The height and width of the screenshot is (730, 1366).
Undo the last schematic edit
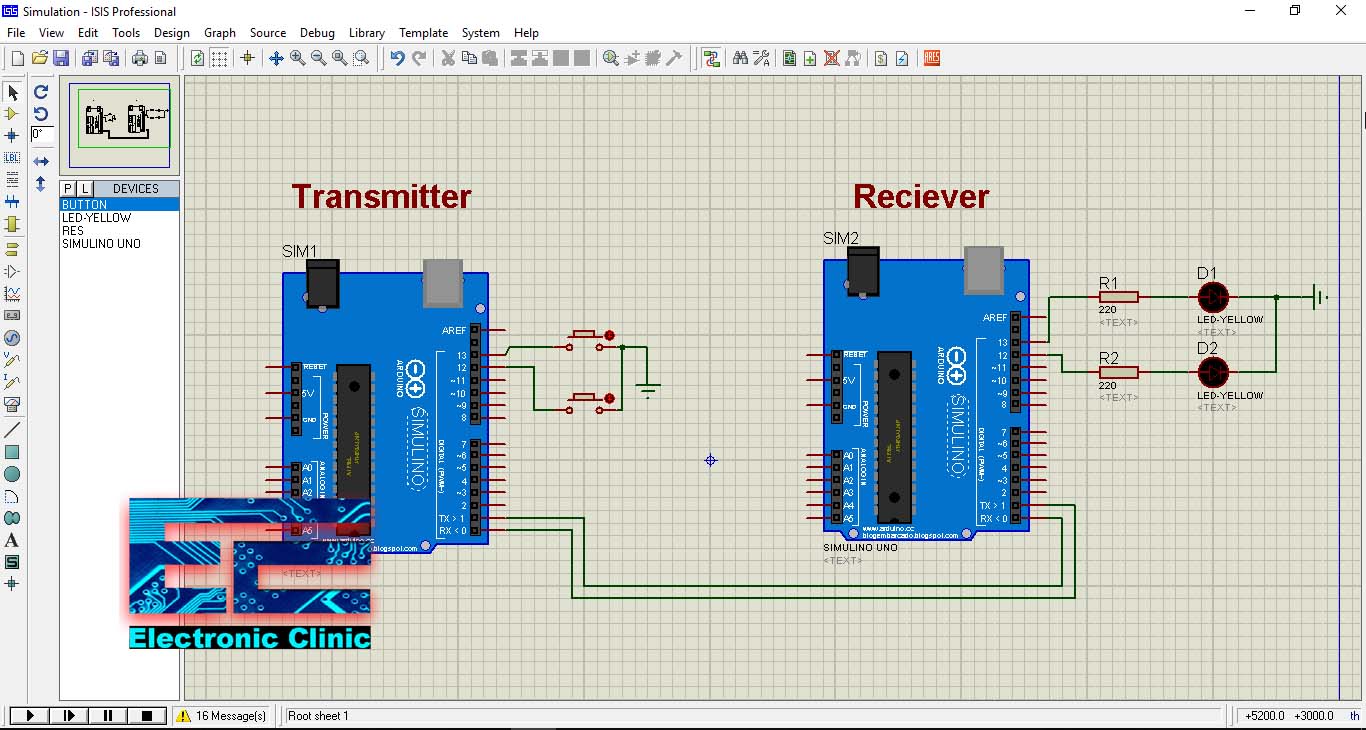tap(398, 58)
